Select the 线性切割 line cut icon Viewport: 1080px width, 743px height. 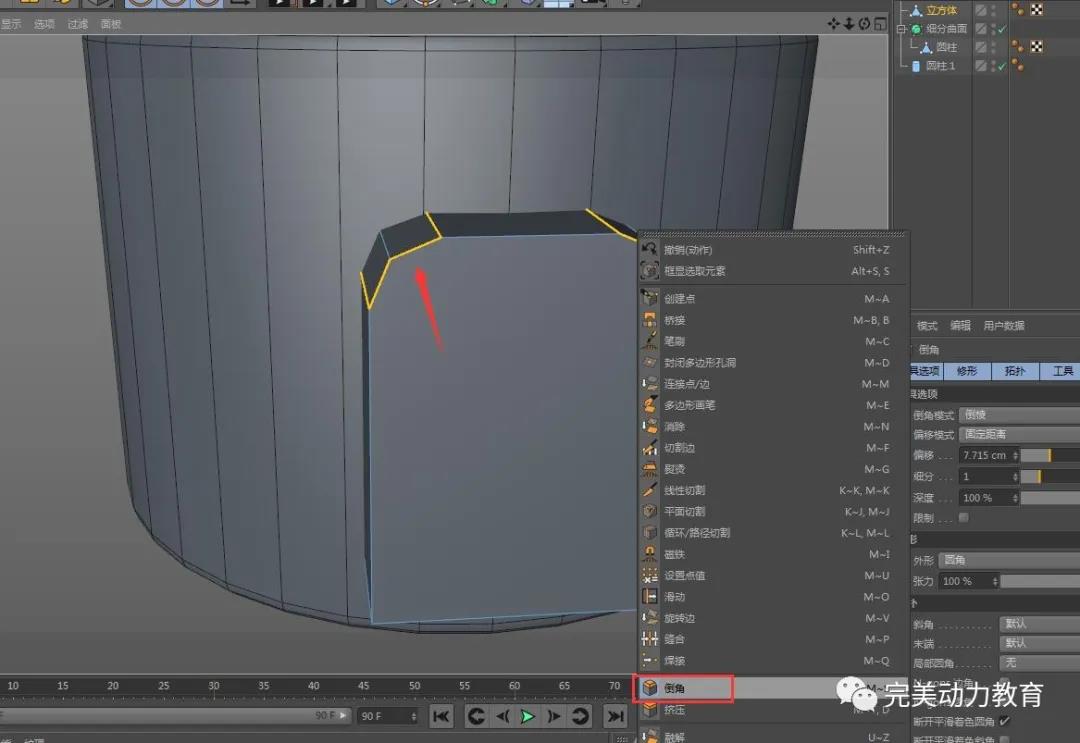click(650, 491)
